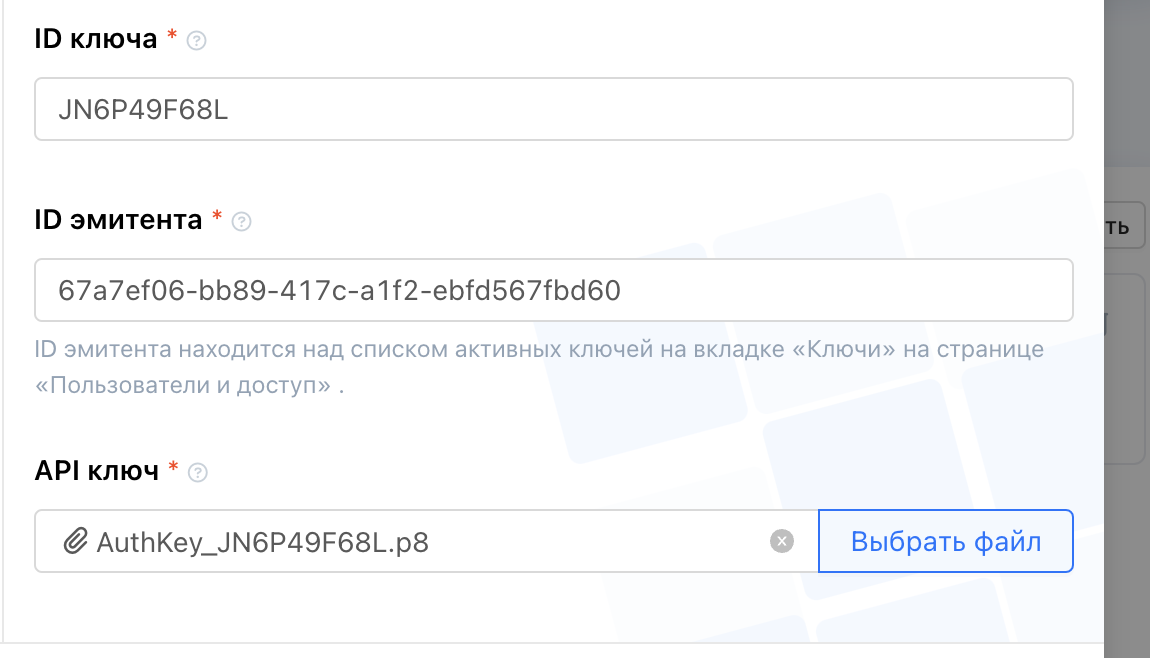The height and width of the screenshot is (658, 1150).
Task: Click the ID эмитента label text
Action: (118, 219)
